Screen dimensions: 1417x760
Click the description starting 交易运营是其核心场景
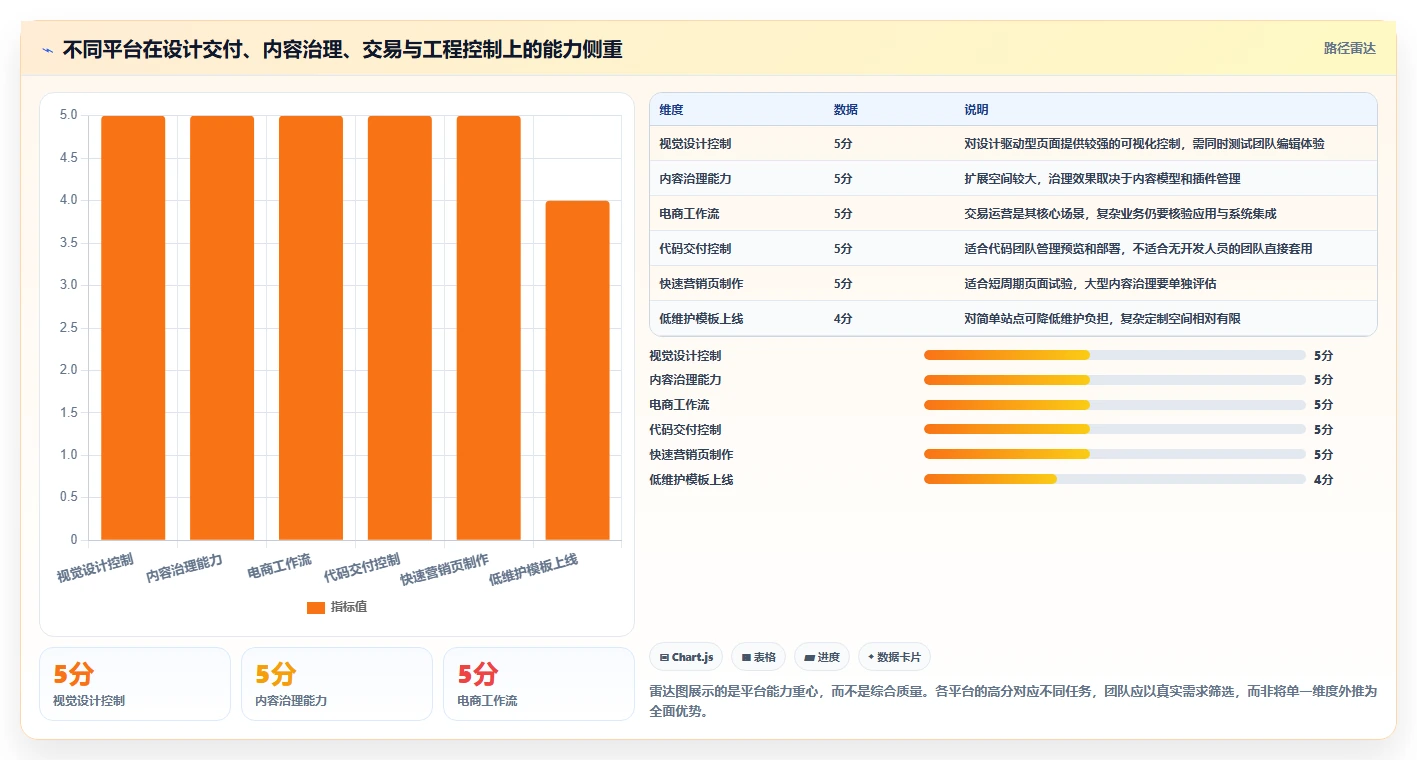1120,214
